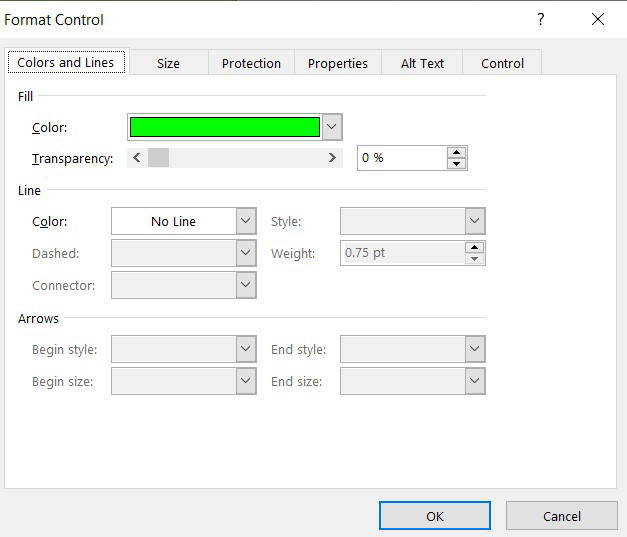
Task: Switch to the Size tab
Action: pos(168,63)
